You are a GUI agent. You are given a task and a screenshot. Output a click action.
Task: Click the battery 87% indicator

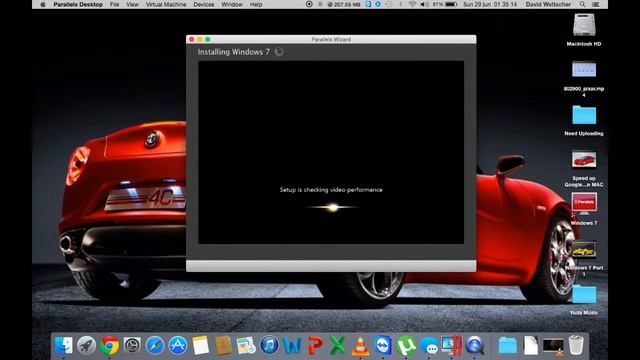(445, 4)
